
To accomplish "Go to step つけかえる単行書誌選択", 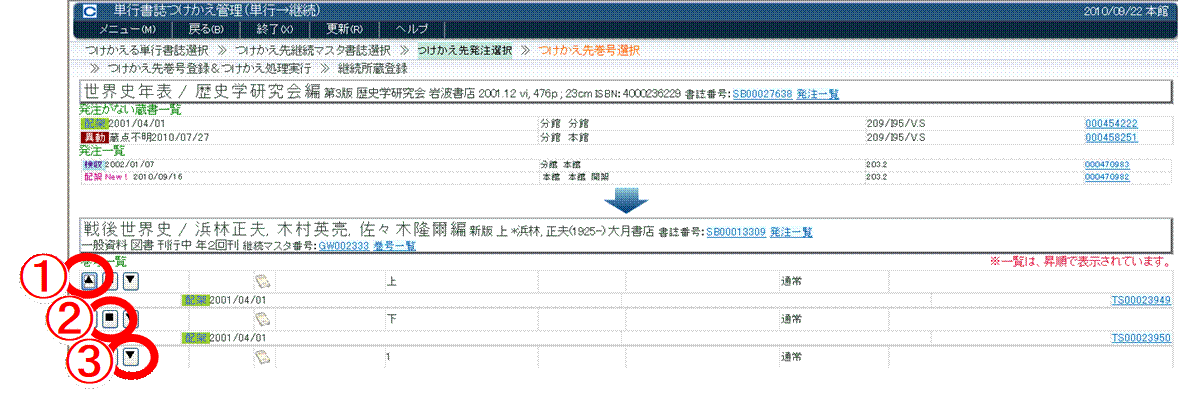I will tap(146, 50).
